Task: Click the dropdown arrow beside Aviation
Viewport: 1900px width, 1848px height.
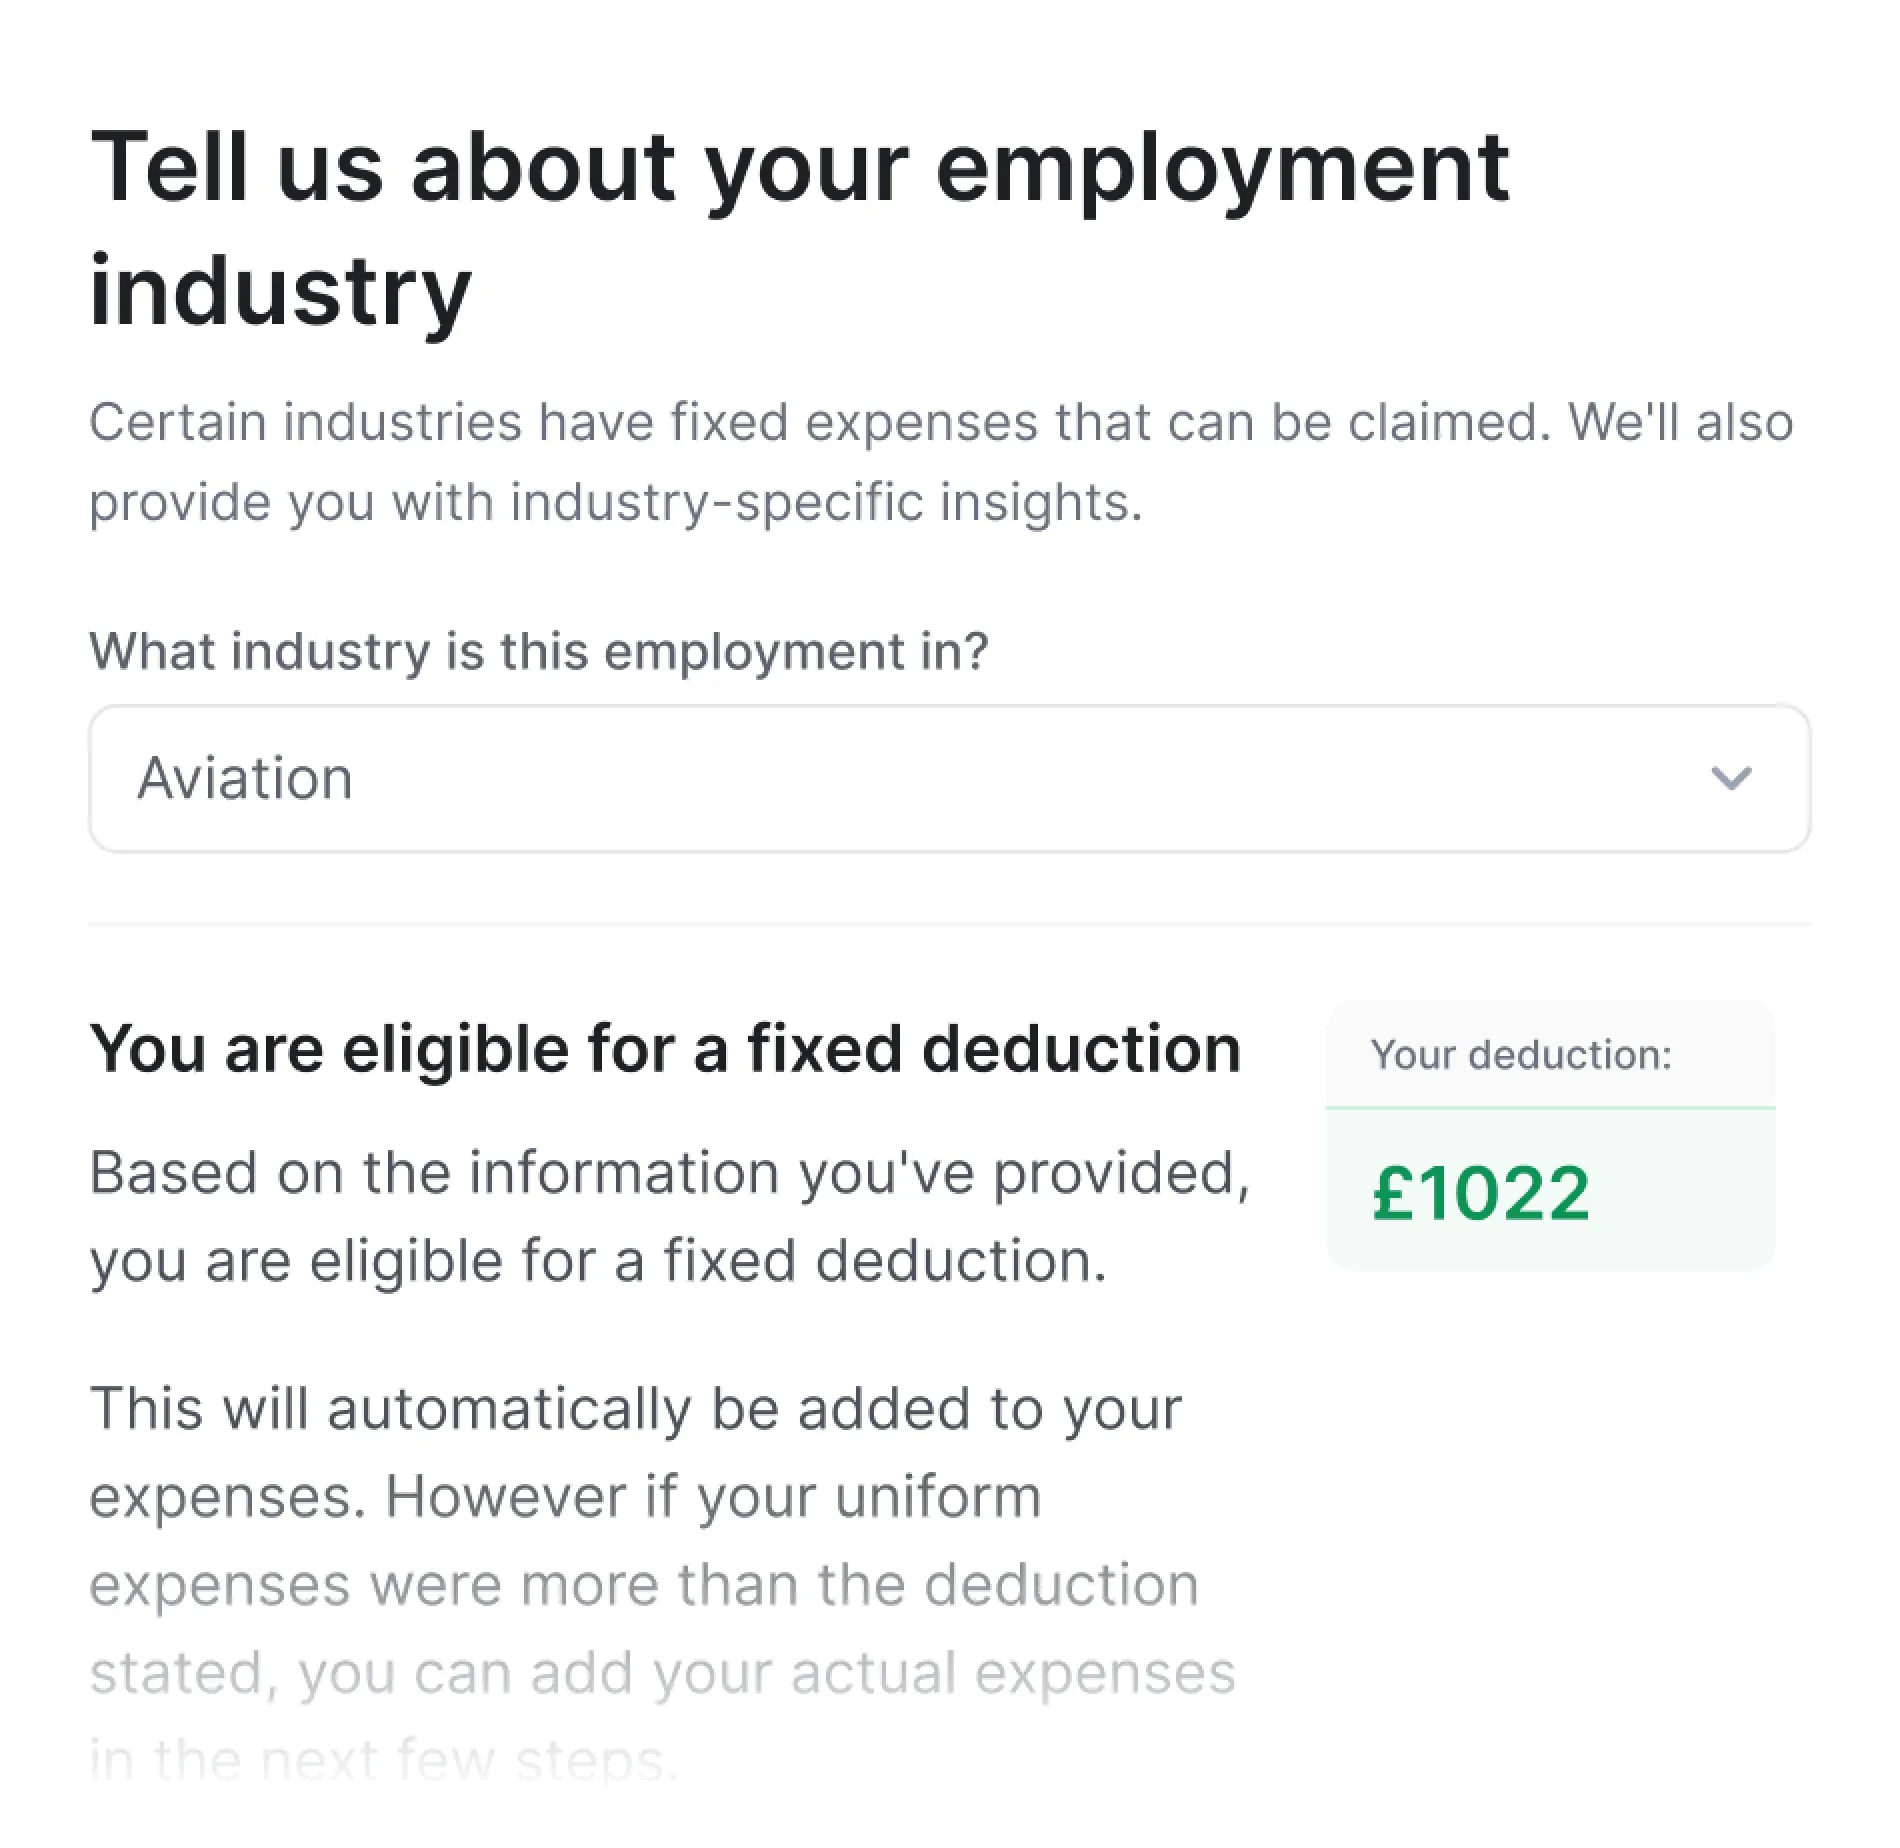Action: pos(1731,778)
